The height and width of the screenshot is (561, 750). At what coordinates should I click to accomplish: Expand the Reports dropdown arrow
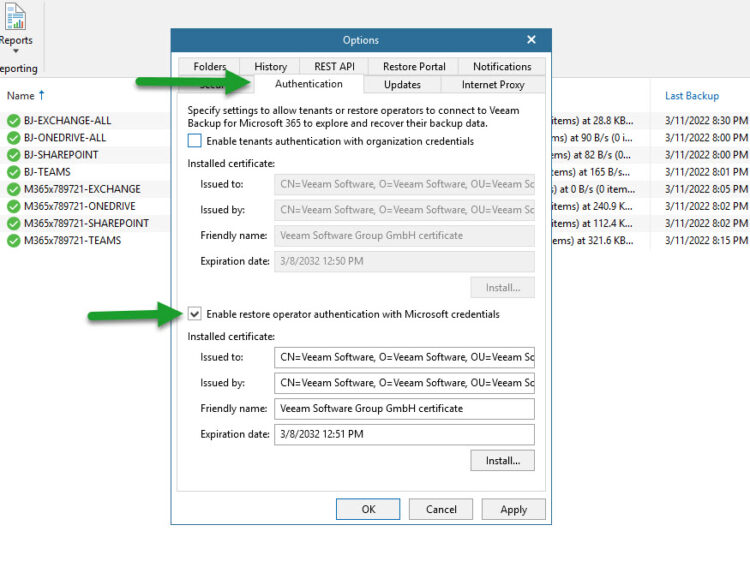[x=16, y=51]
